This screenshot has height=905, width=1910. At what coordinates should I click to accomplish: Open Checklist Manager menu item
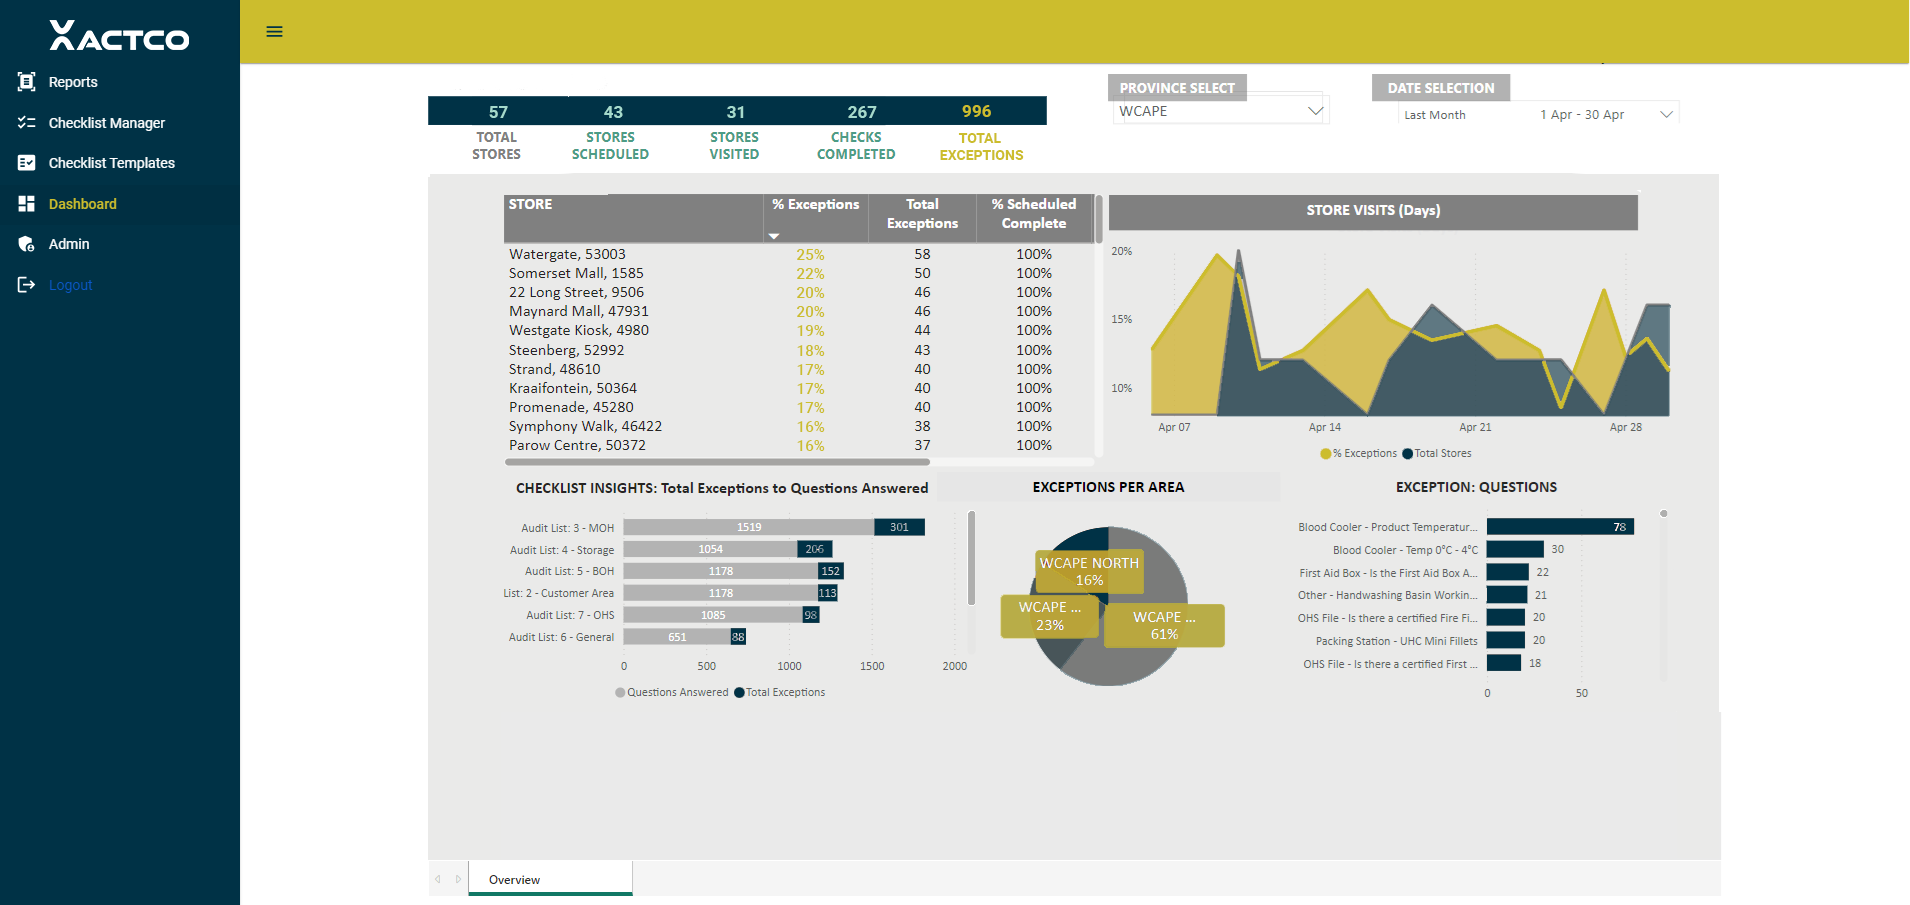[x=107, y=123]
